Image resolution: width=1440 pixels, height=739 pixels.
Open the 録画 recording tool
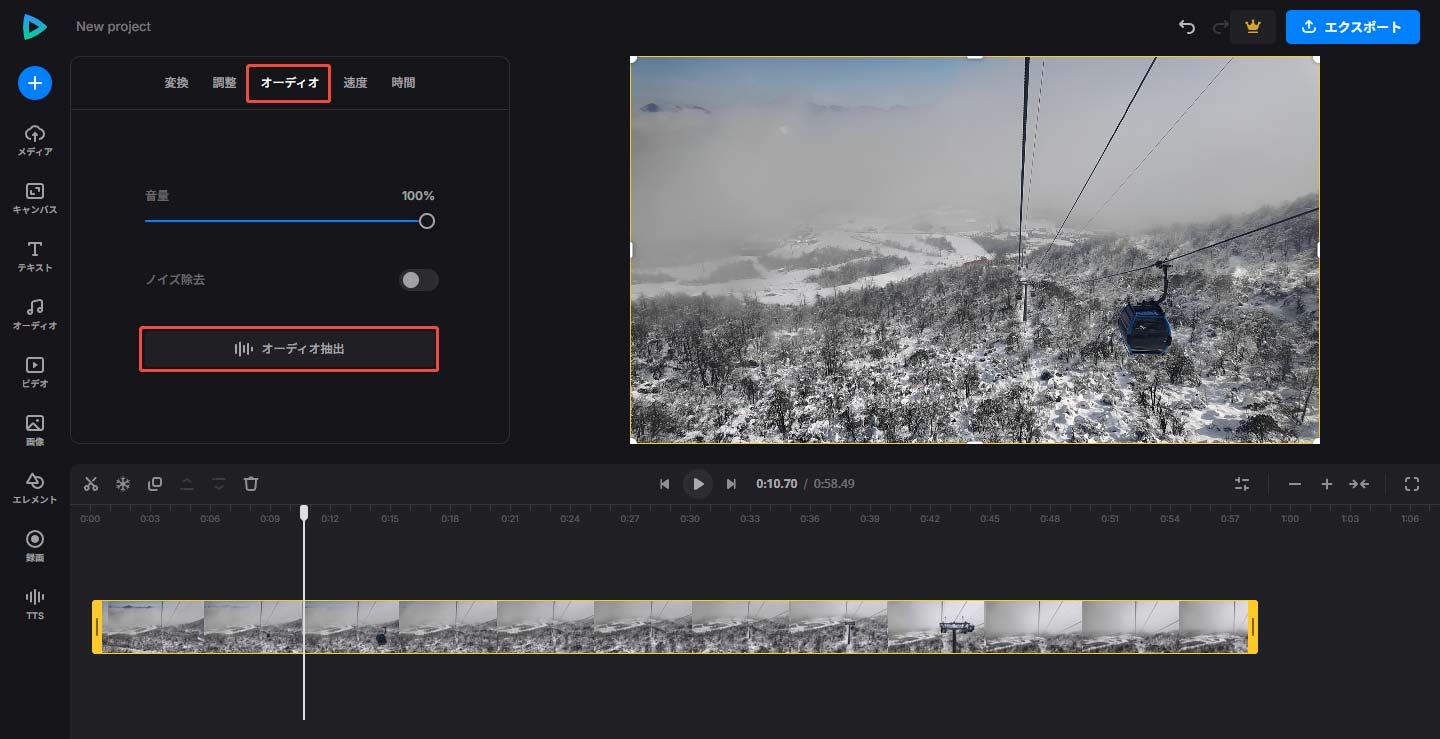click(x=34, y=547)
